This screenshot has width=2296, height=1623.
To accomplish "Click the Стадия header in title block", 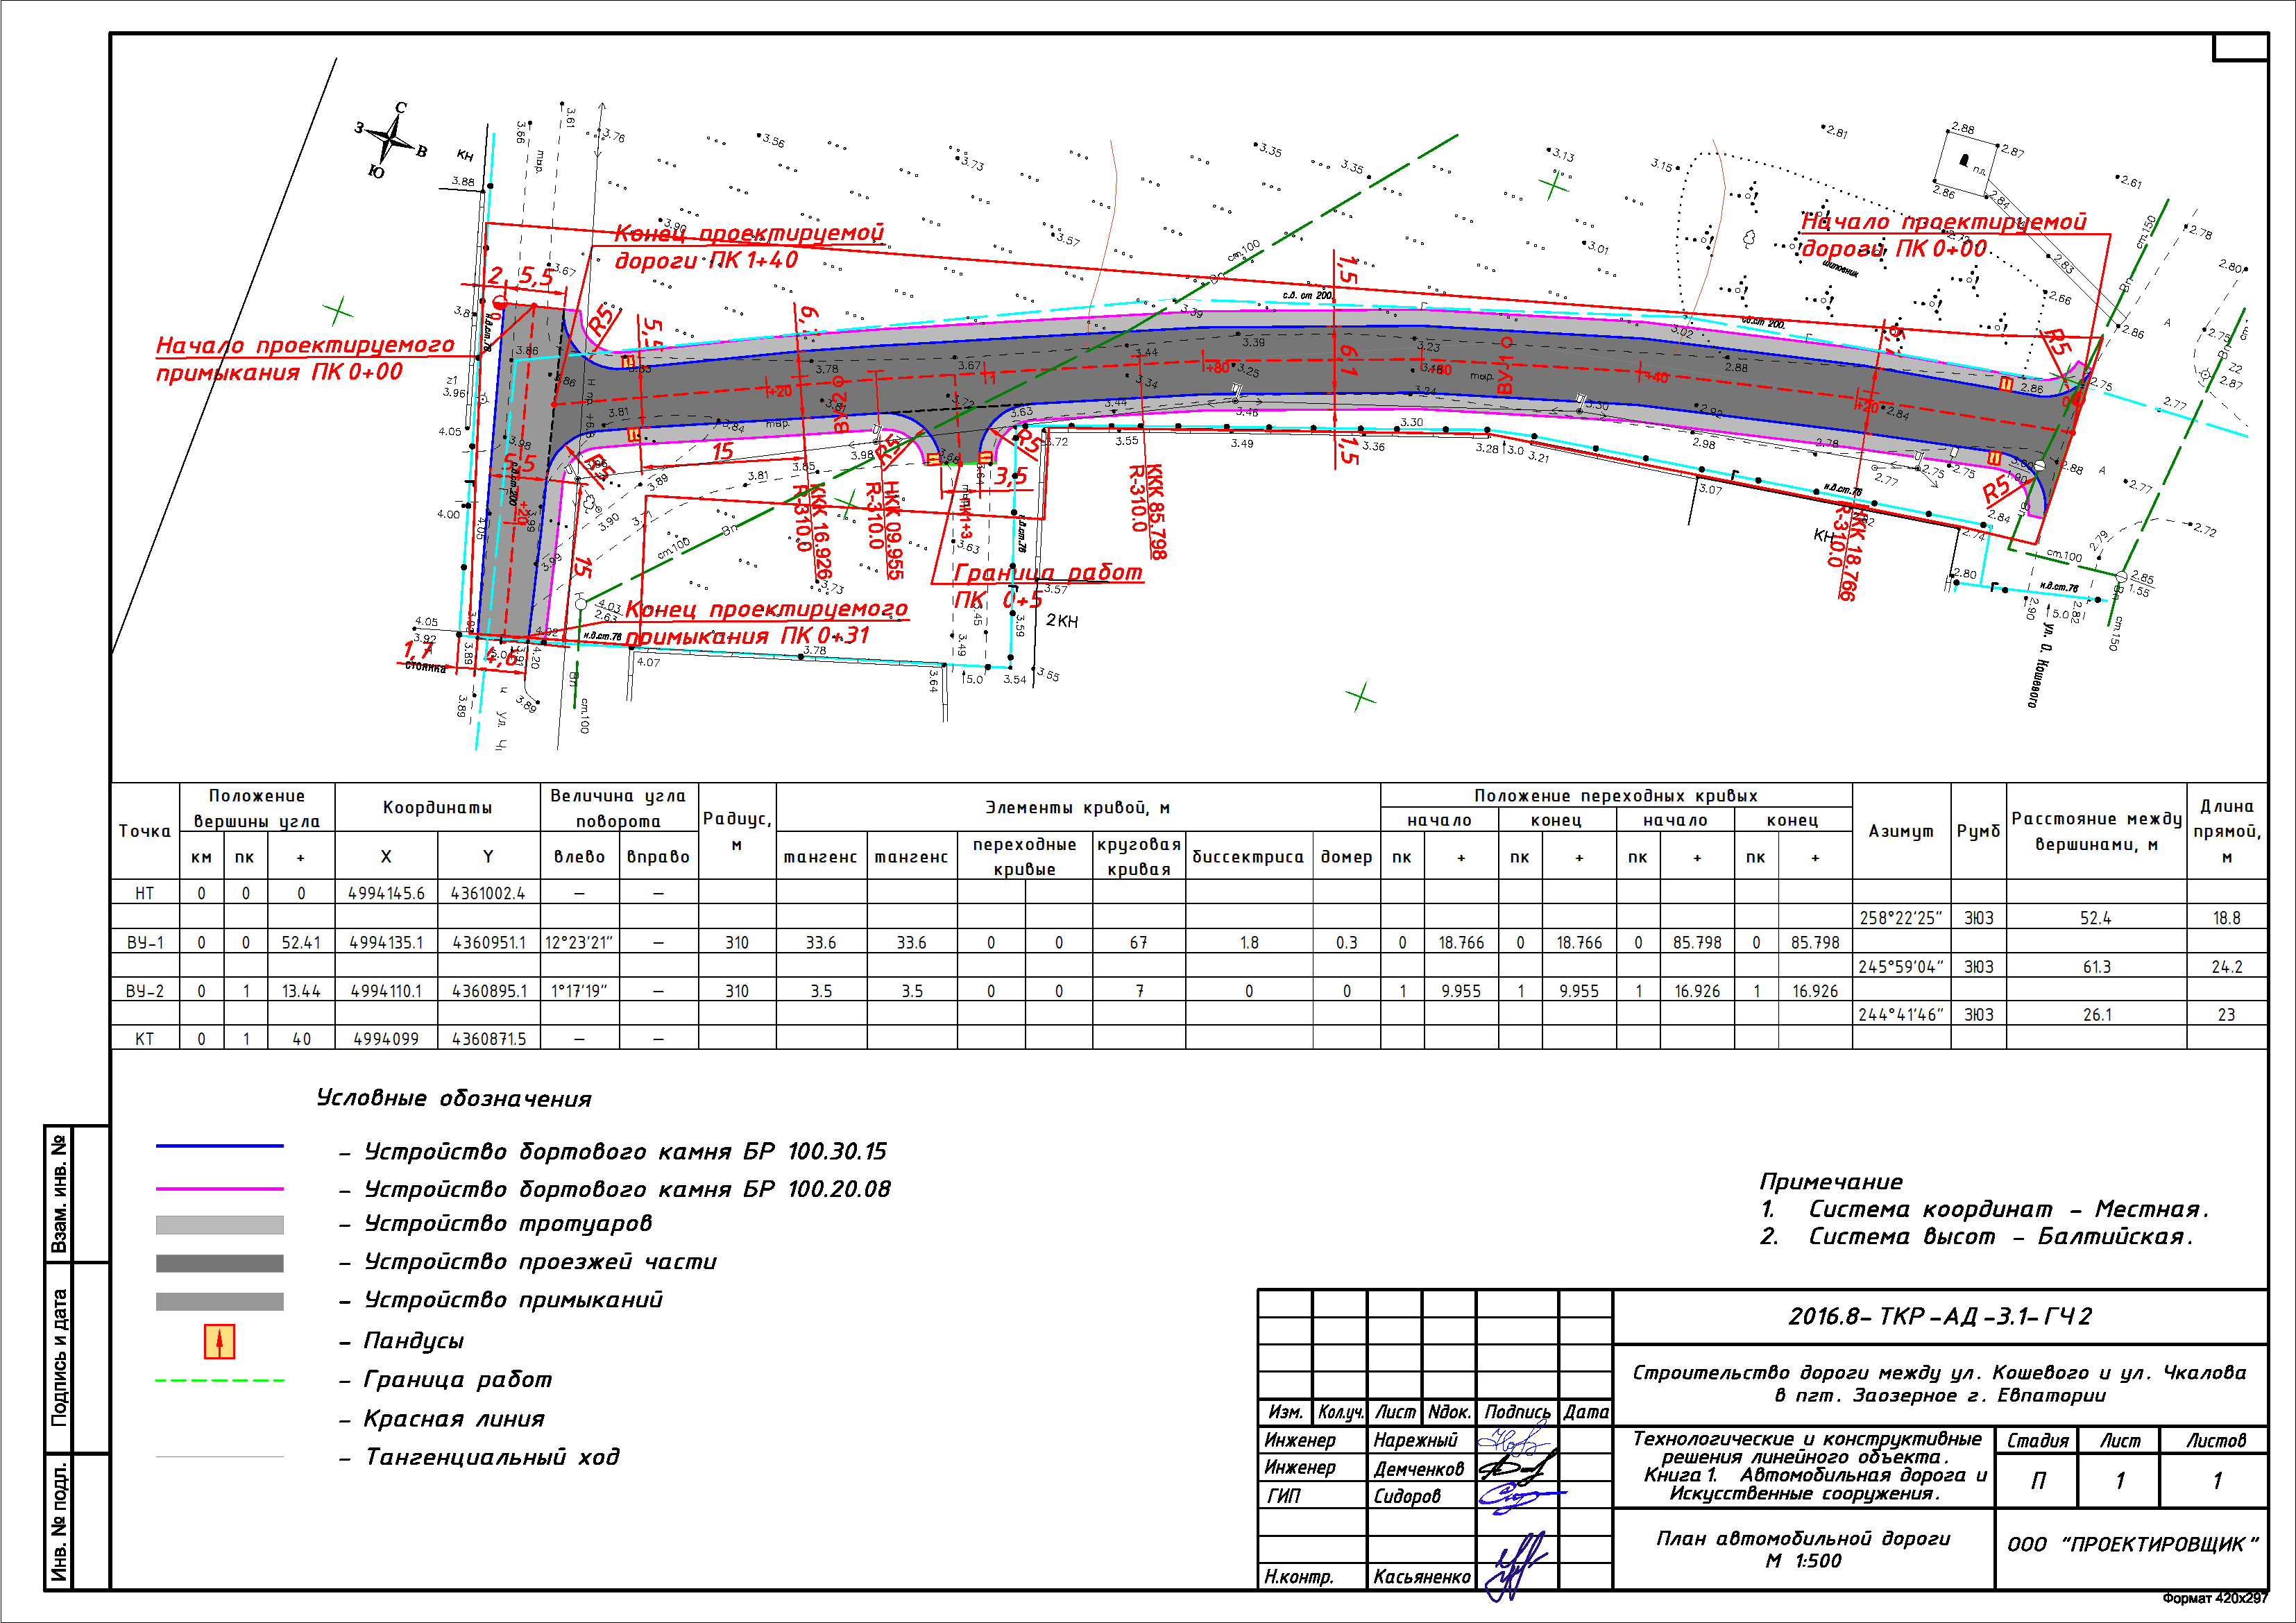I will (x=2037, y=1441).
